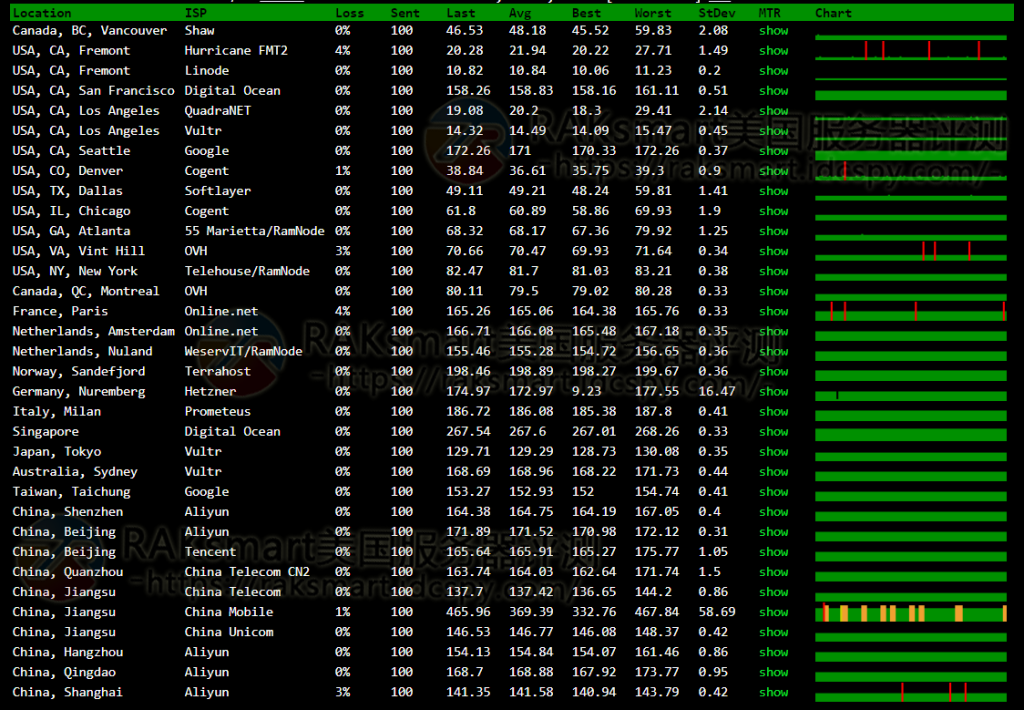This screenshot has height=710, width=1024.
Task: Open show link for Beijing Tencent
Action: [773, 551]
